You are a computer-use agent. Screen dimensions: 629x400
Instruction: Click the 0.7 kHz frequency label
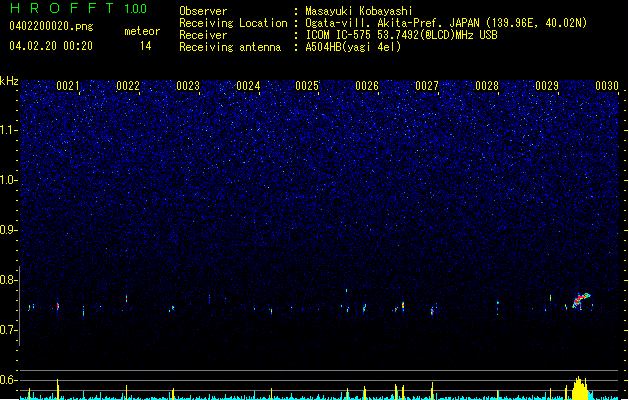point(9,330)
